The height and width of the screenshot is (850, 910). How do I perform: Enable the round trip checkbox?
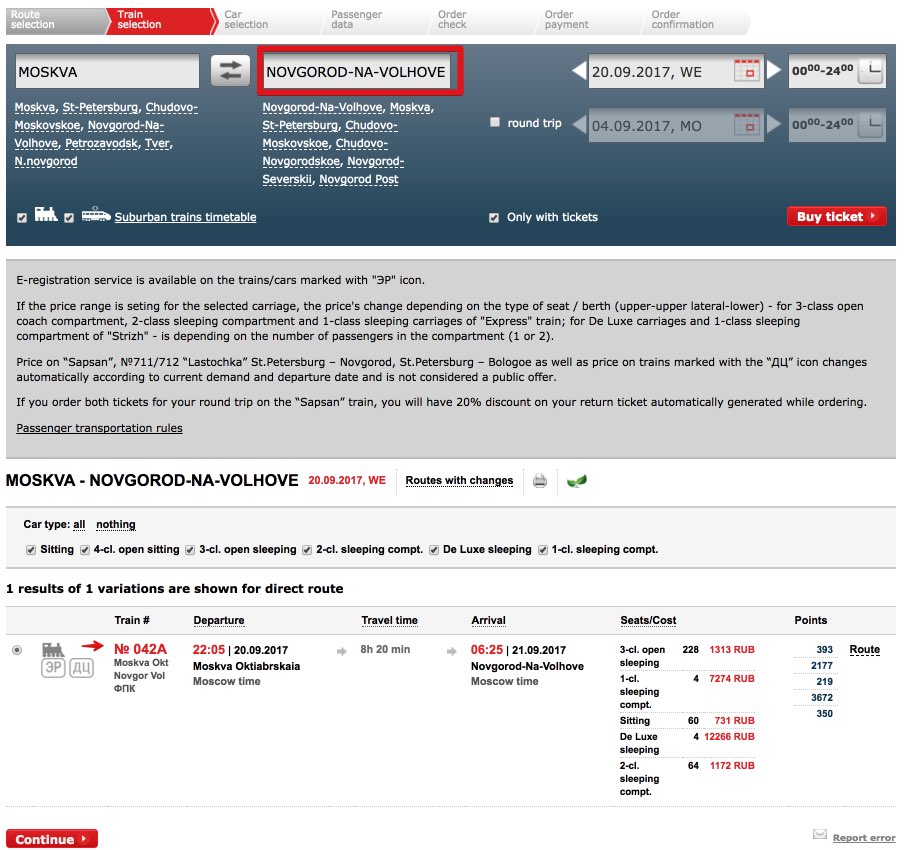[494, 122]
